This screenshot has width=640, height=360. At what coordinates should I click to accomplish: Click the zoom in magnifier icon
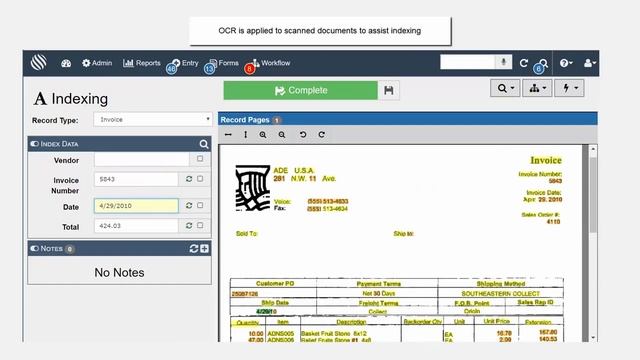263,135
